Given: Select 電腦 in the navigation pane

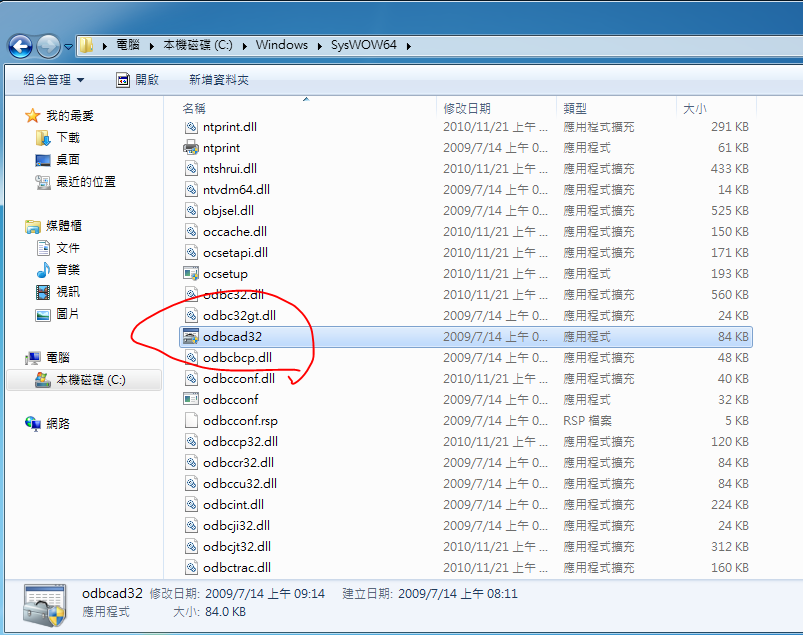Looking at the screenshot, I should coord(58,357).
